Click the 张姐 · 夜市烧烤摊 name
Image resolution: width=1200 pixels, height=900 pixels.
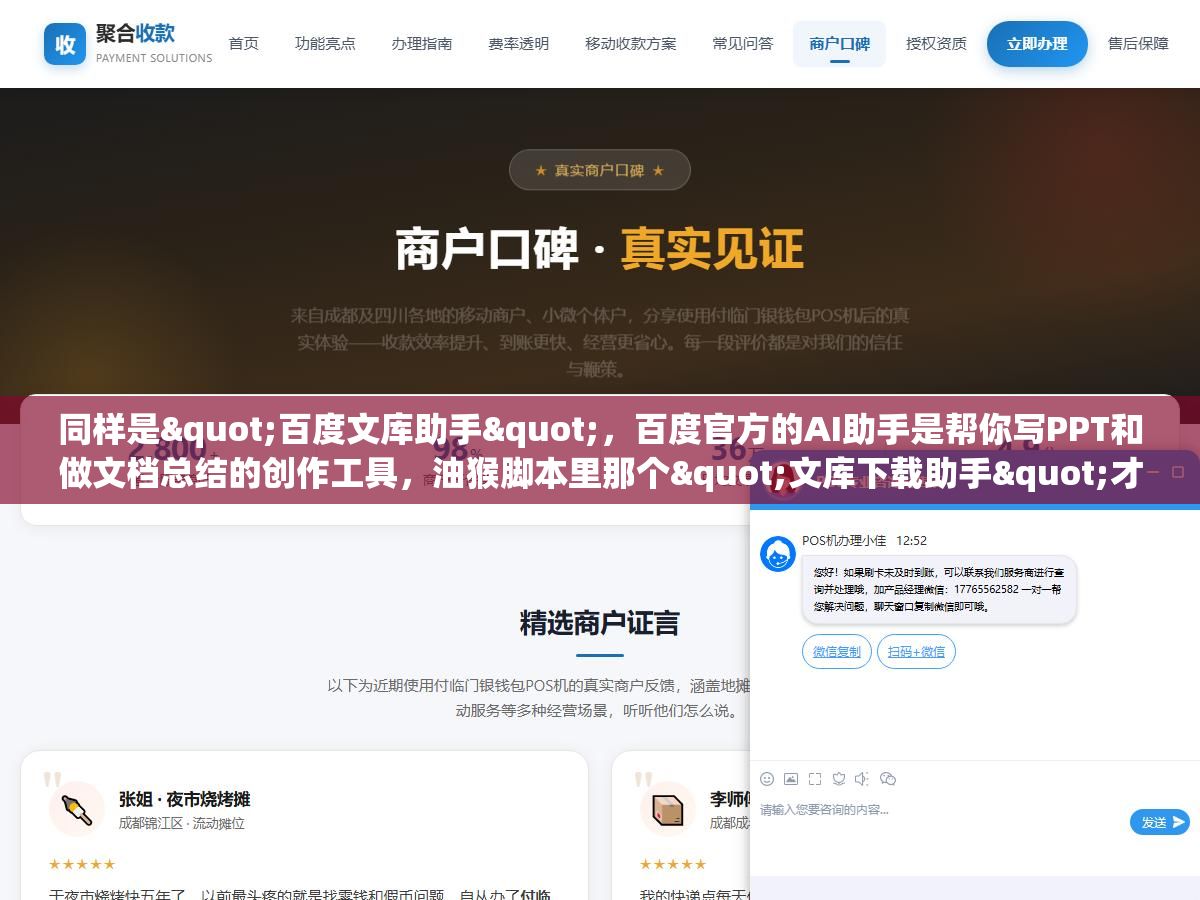pyautogui.click(x=184, y=799)
